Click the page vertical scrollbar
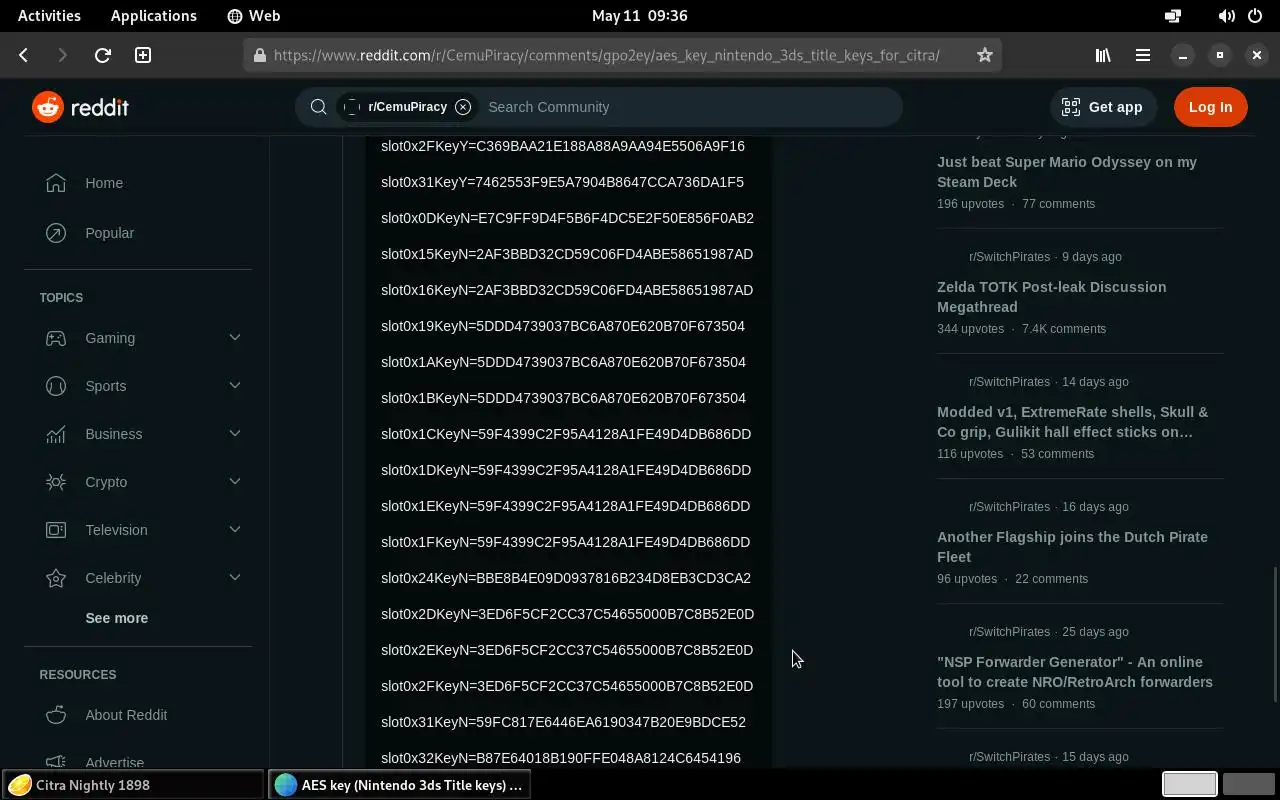The height and width of the screenshot is (800, 1280). (x=1274, y=635)
